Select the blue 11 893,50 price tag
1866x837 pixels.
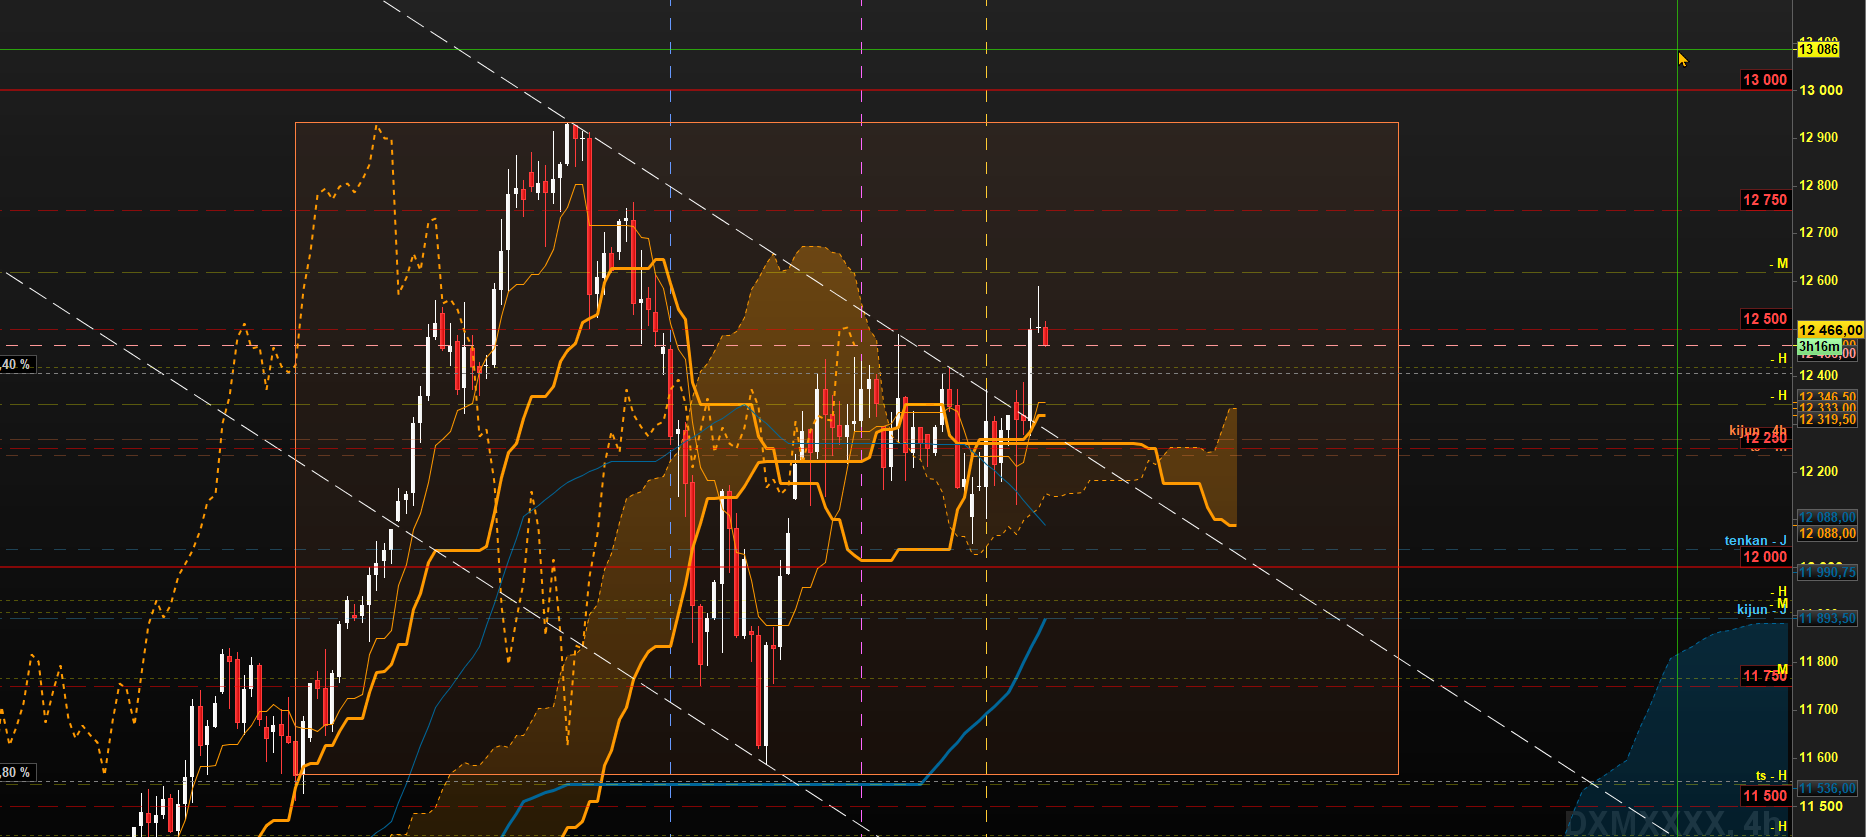coord(1827,618)
